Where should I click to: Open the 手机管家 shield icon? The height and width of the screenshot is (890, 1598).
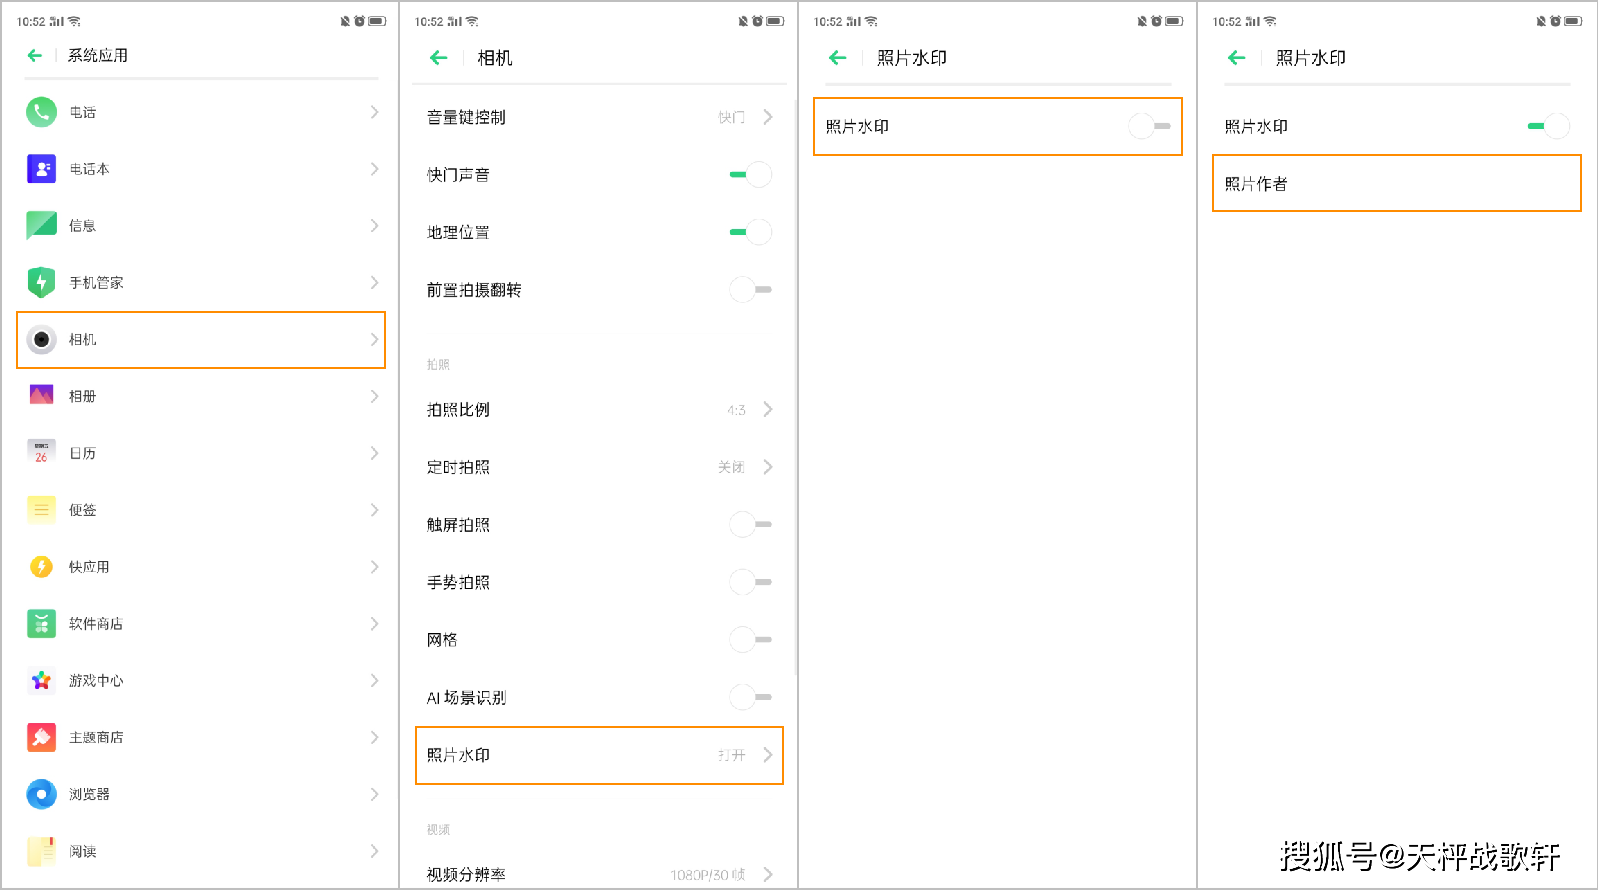(x=41, y=283)
